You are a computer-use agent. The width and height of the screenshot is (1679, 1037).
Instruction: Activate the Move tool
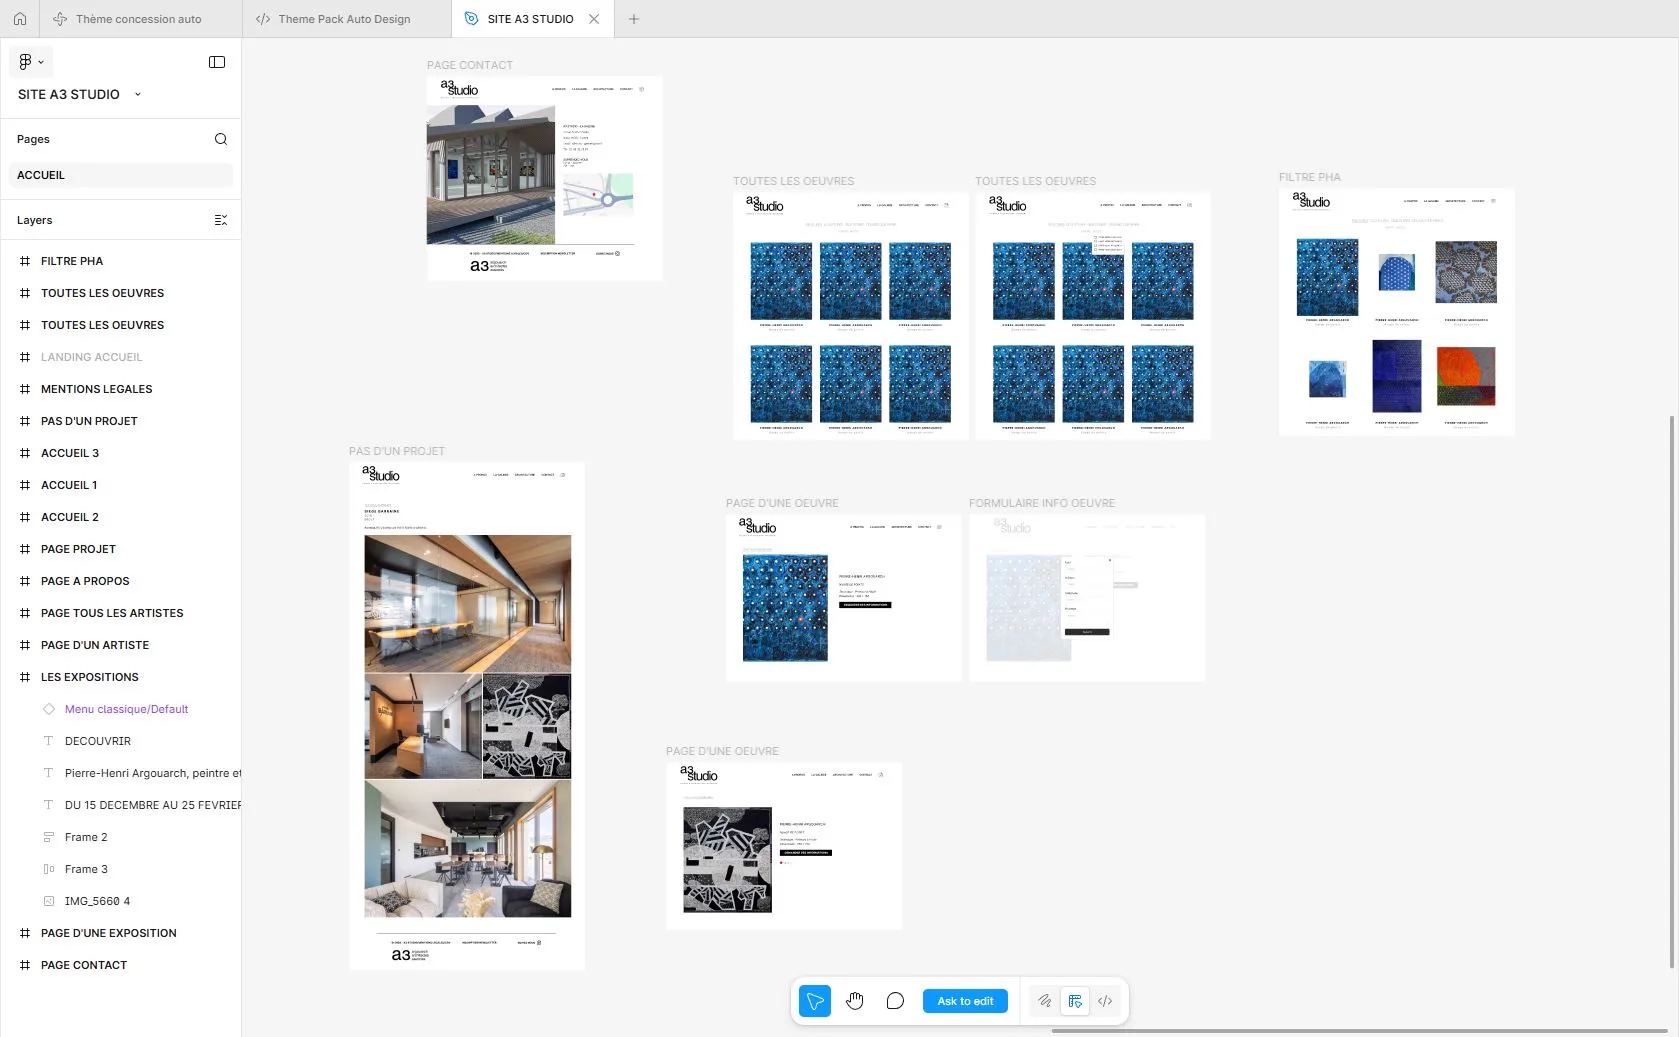[814, 1000]
